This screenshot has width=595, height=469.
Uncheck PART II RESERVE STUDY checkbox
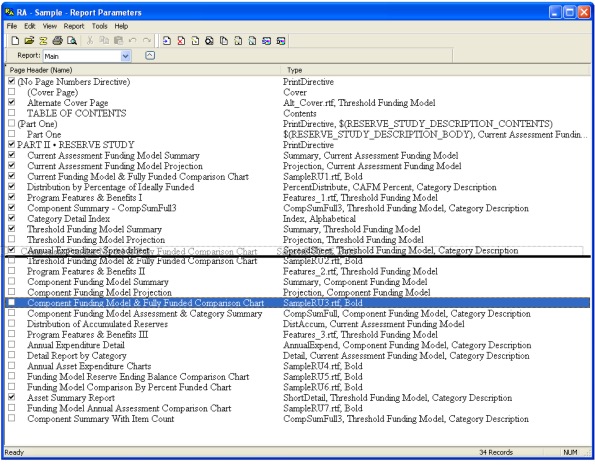pyautogui.click(x=11, y=144)
